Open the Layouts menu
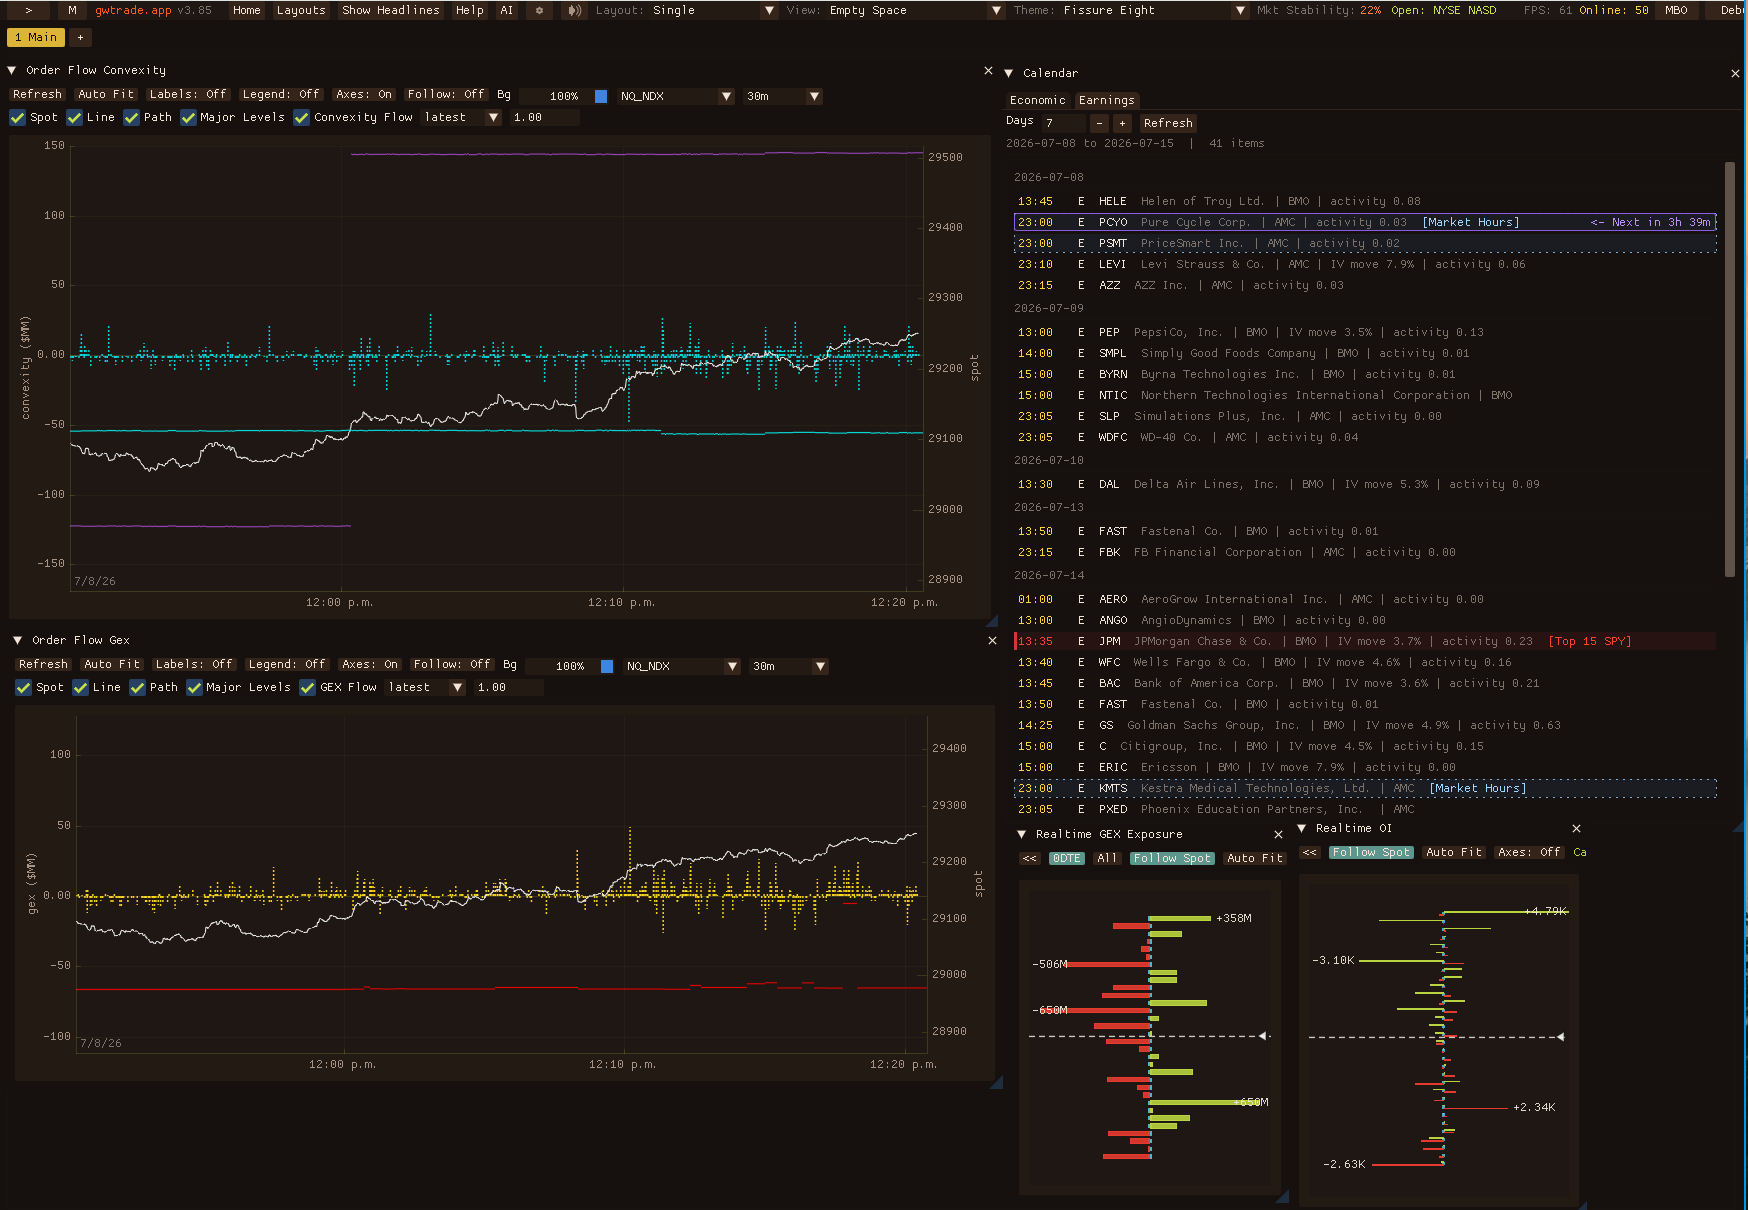 [301, 10]
